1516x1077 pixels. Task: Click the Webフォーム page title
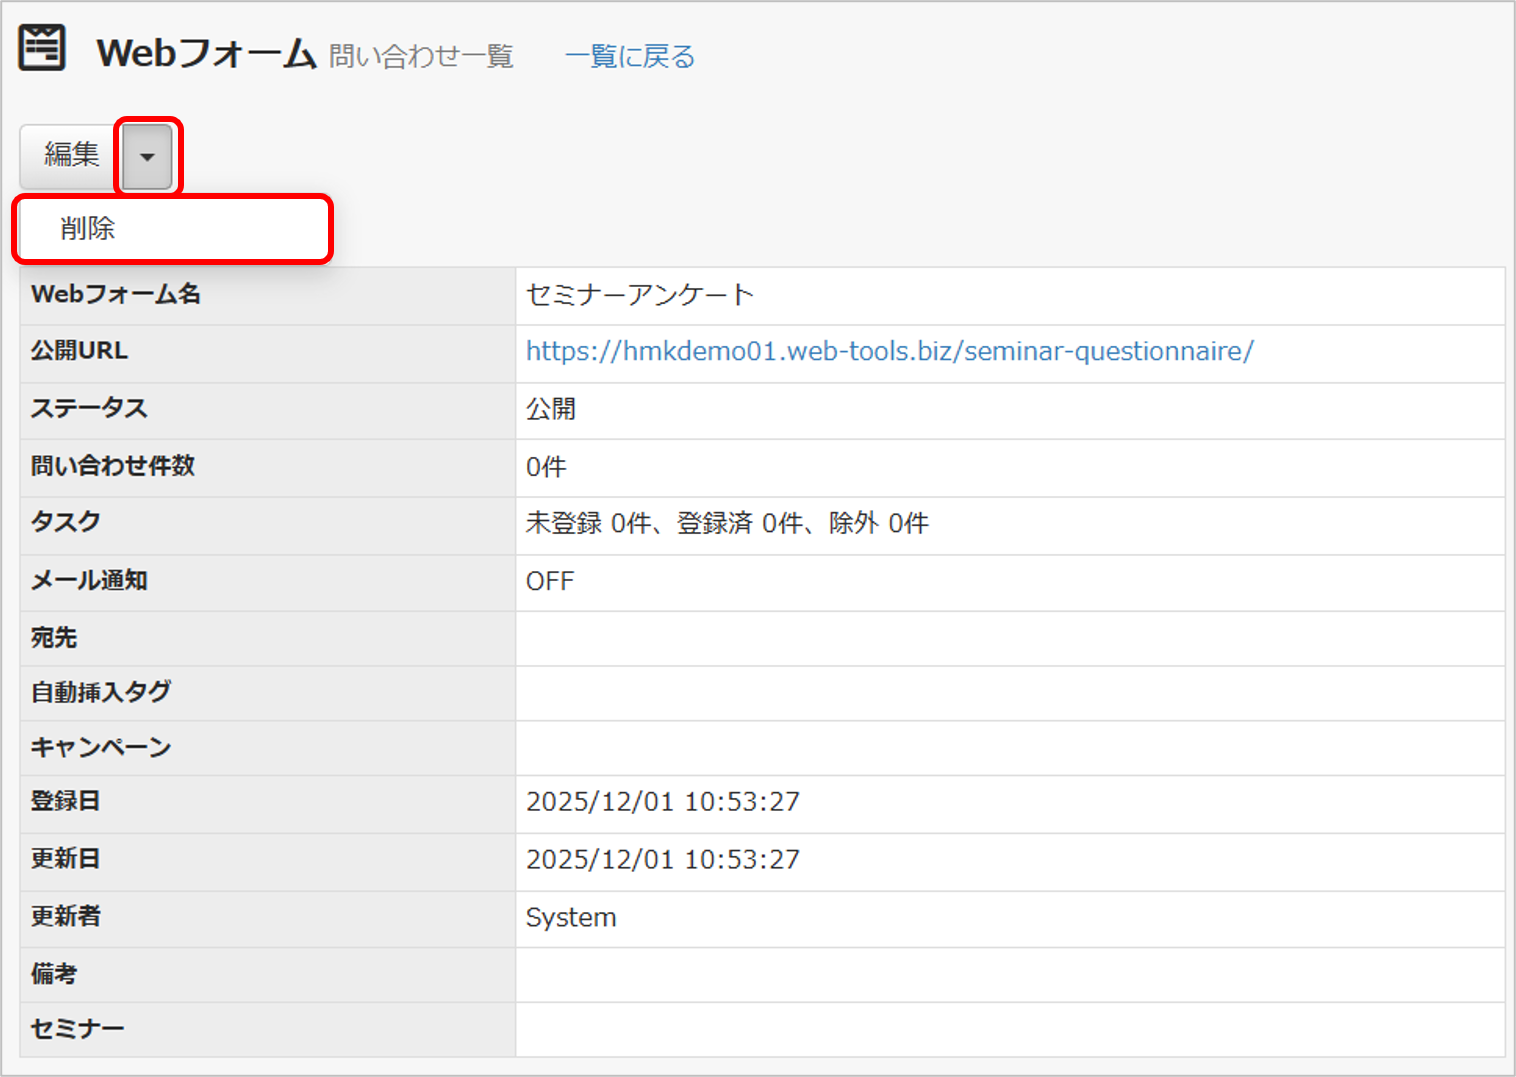206,53
